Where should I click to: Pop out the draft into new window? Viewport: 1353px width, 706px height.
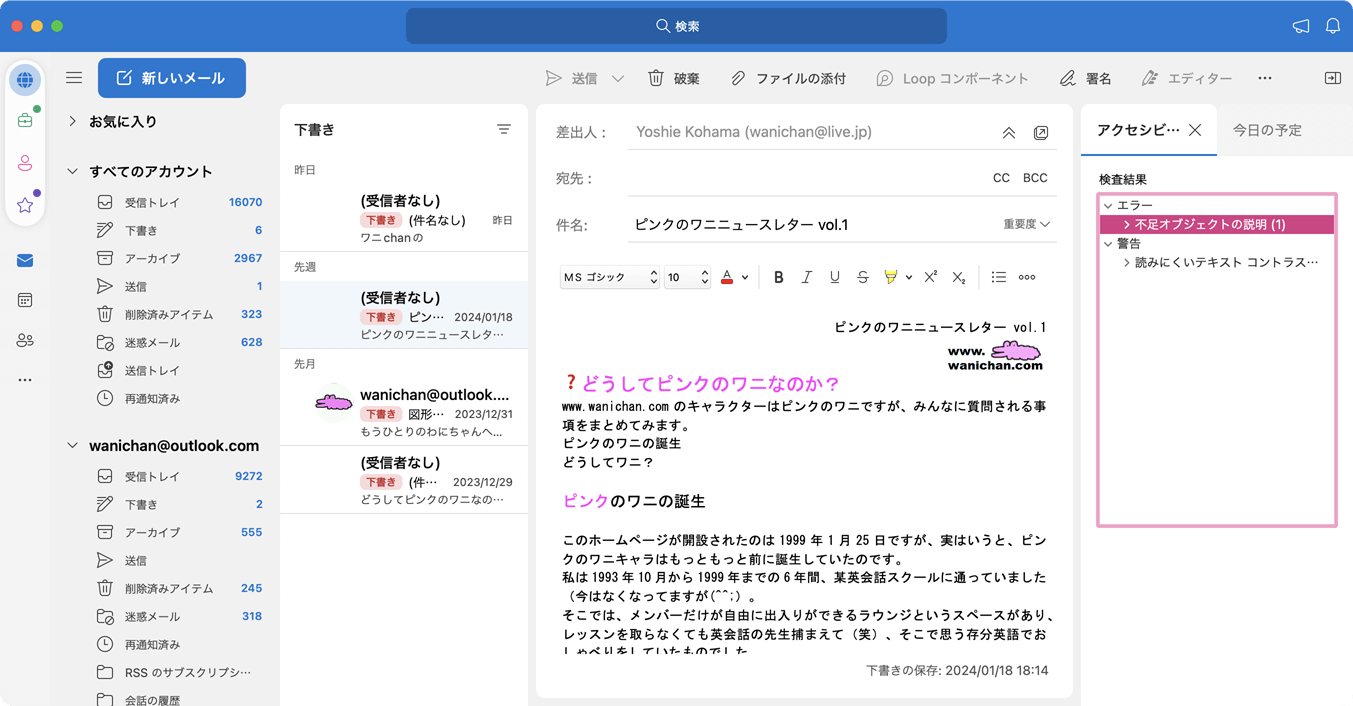tap(1041, 133)
